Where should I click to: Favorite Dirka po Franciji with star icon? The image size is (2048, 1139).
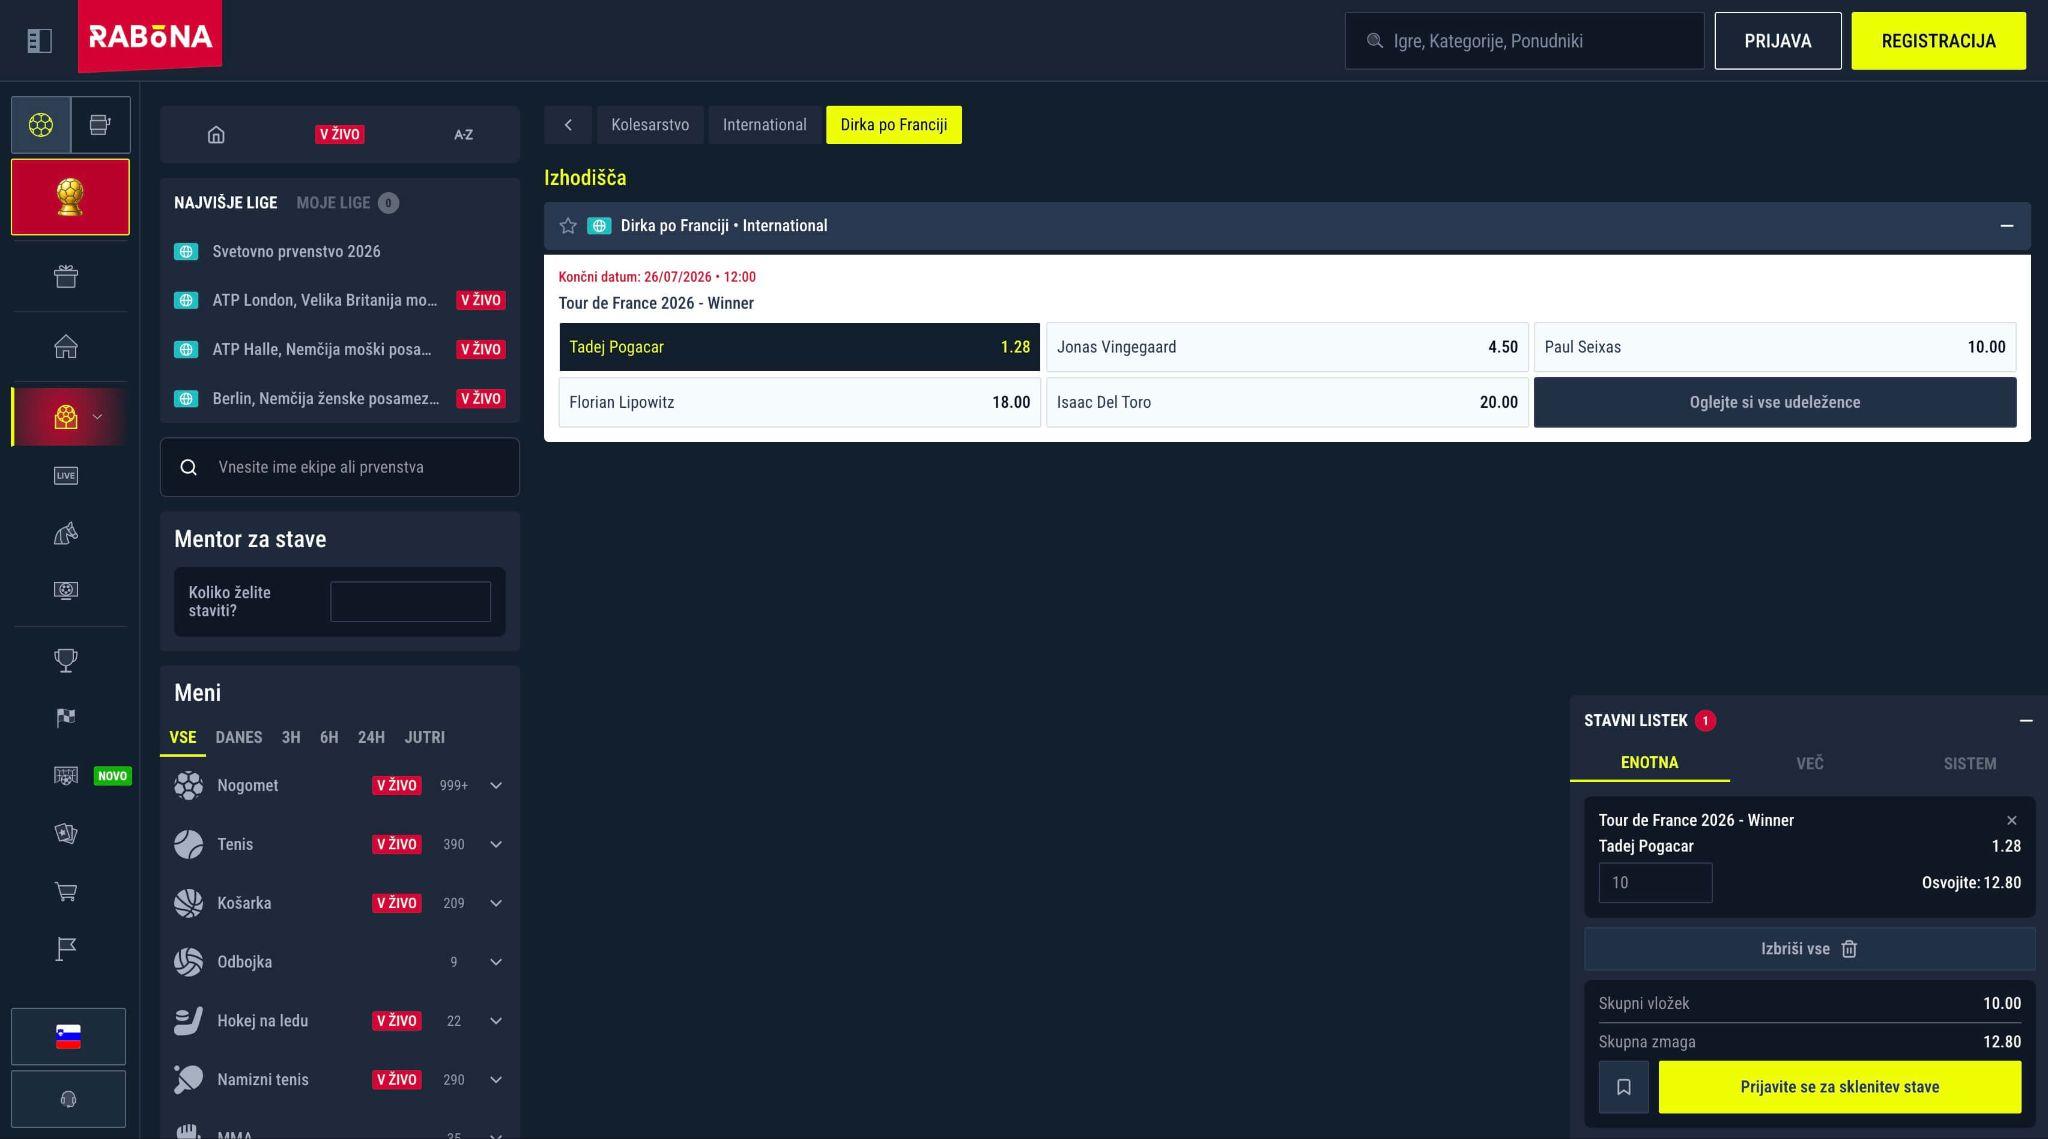point(568,226)
